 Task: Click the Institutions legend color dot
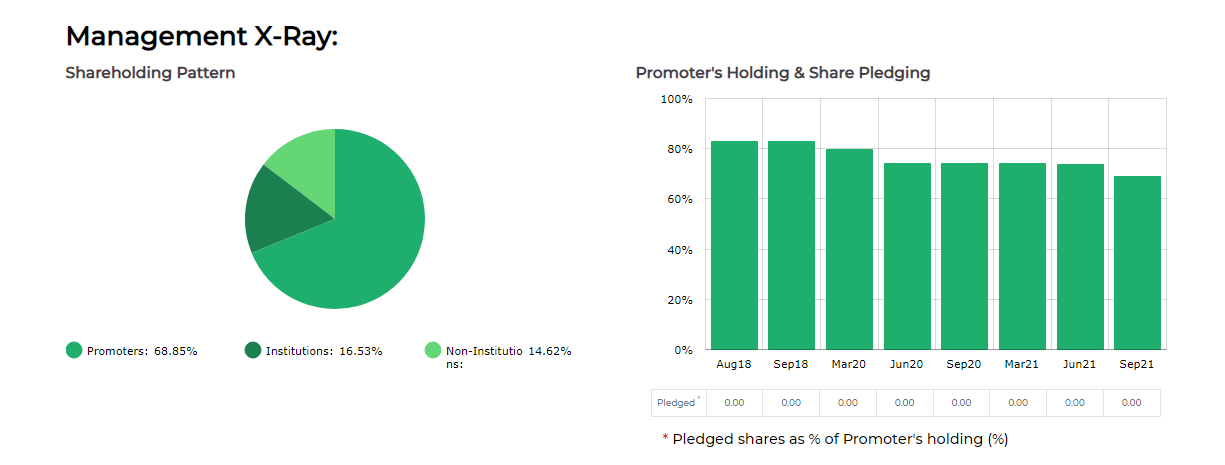tap(252, 350)
